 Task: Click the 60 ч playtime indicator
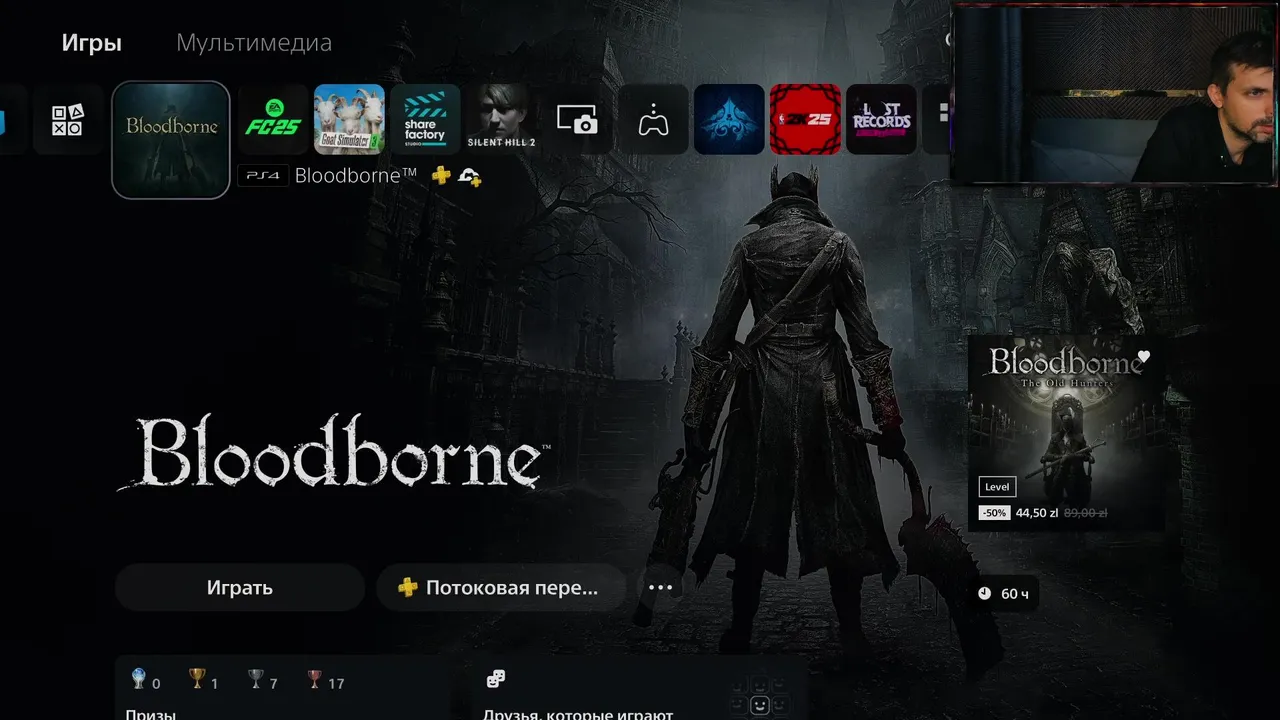coord(1004,594)
